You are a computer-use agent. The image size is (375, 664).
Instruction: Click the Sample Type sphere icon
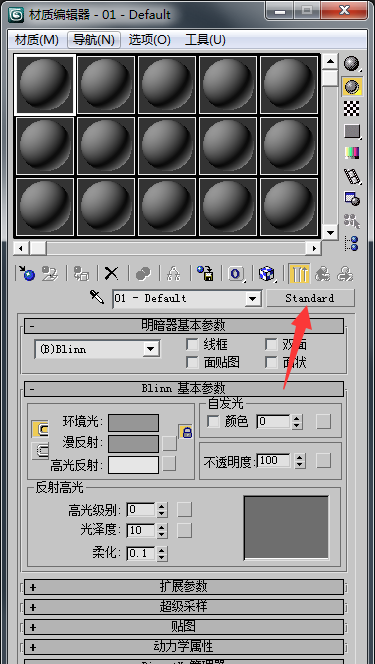[x=351, y=64]
